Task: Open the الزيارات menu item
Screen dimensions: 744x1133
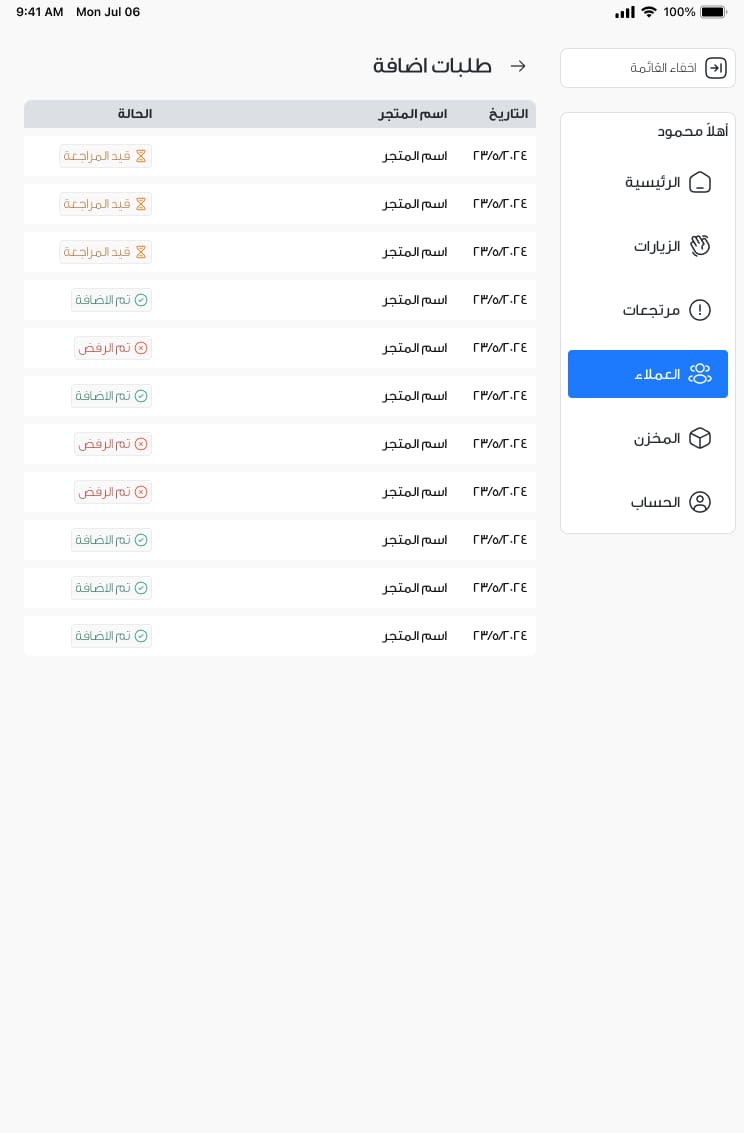Action: click(647, 246)
